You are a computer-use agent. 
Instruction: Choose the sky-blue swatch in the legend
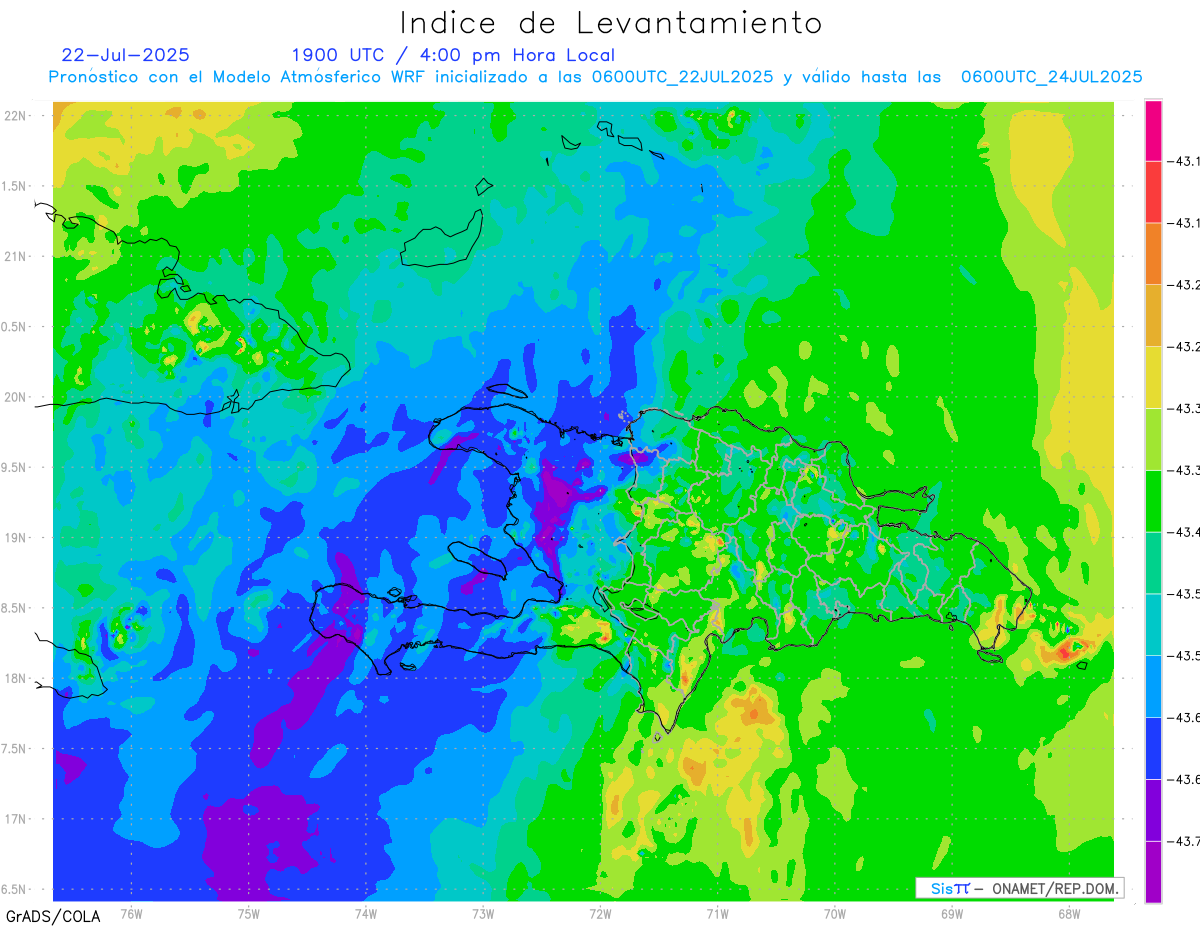pyautogui.click(x=1153, y=686)
